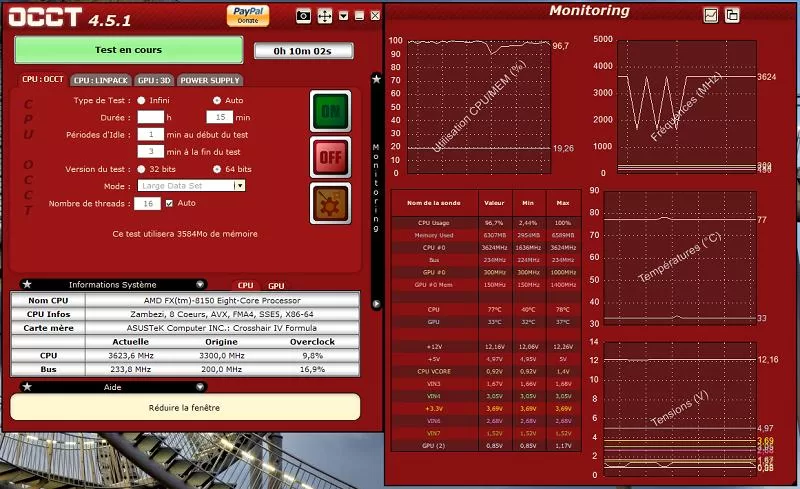Open the Mode Large Data Set dropdown
This screenshot has width=800, height=489.
click(191, 186)
